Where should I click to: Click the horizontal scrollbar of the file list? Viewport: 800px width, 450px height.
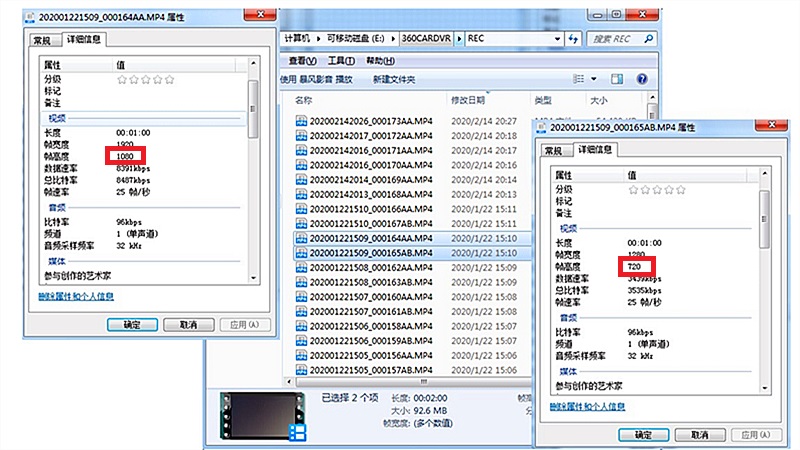413,382
